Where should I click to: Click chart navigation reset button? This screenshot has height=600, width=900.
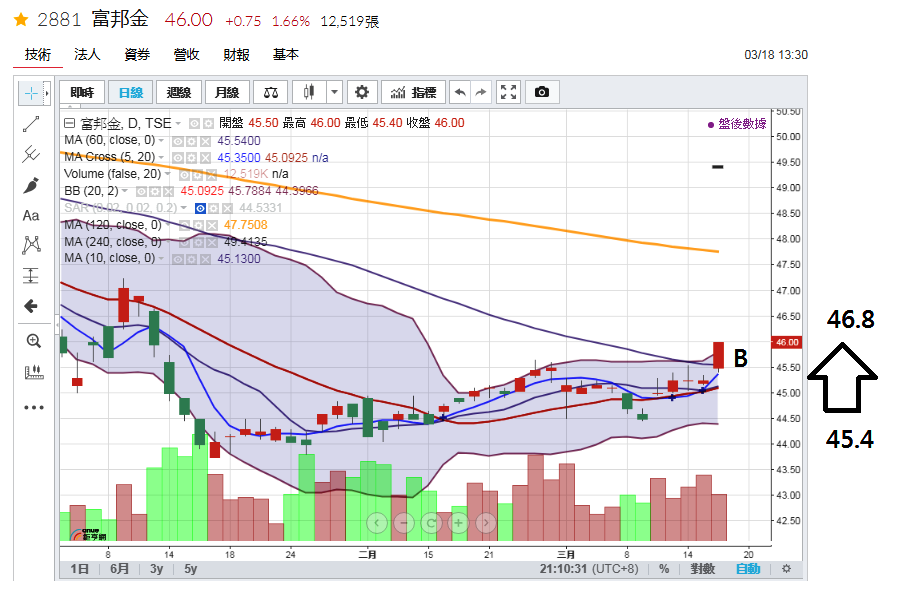click(x=431, y=523)
